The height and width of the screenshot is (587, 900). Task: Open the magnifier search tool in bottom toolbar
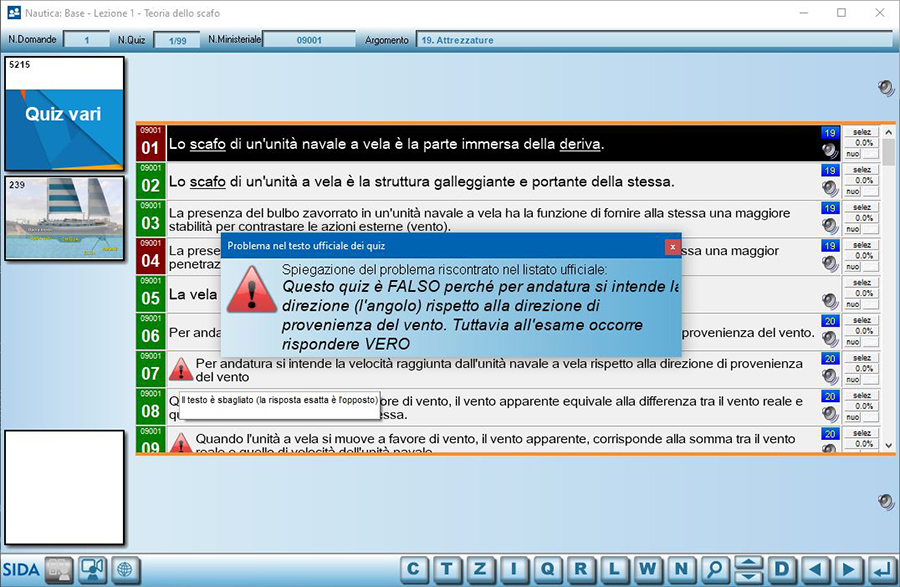[x=714, y=570]
